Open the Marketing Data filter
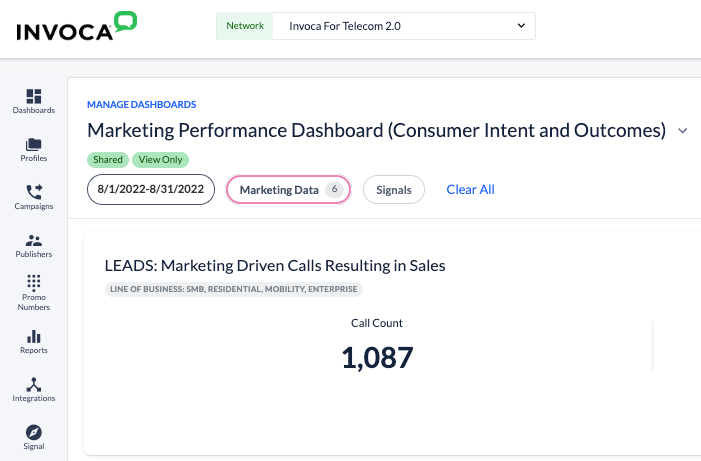 (x=288, y=190)
